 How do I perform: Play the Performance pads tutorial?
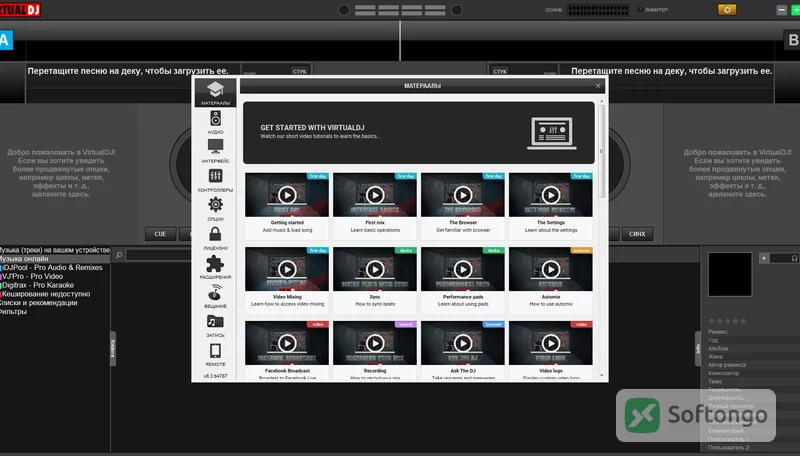[463, 269]
